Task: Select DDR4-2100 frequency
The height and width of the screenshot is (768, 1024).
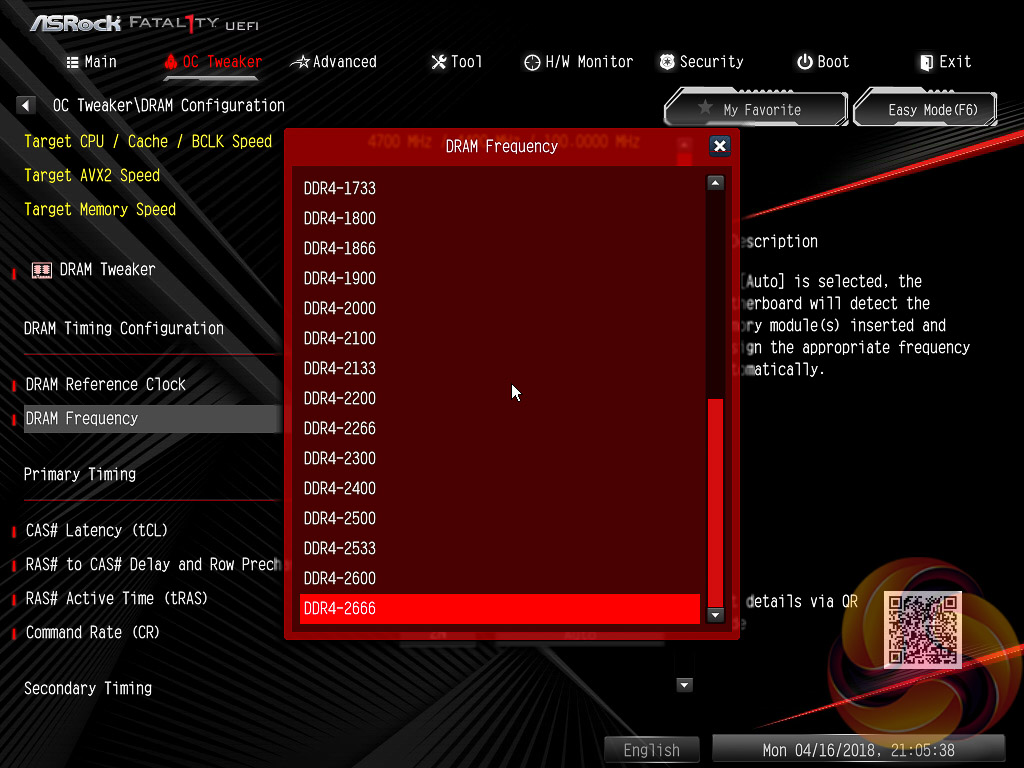Action: (500, 338)
